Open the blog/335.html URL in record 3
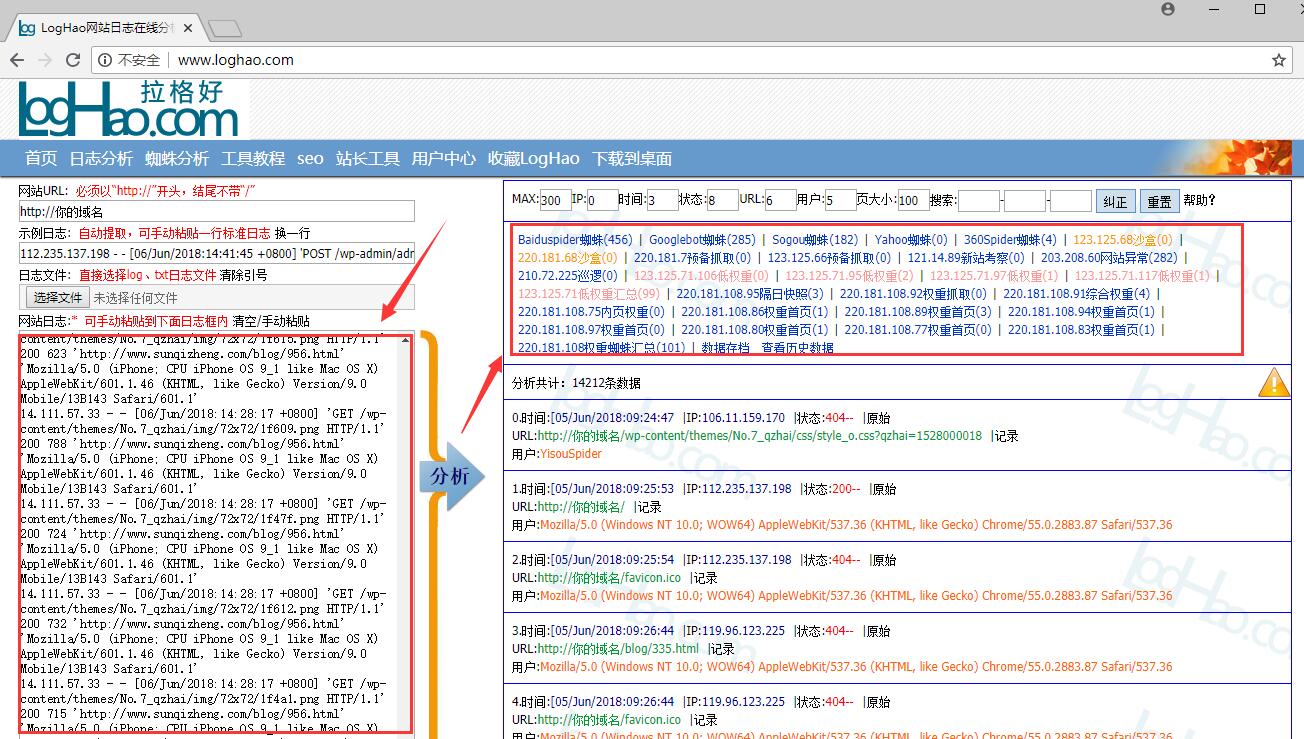The width and height of the screenshot is (1304, 739). (x=618, y=649)
